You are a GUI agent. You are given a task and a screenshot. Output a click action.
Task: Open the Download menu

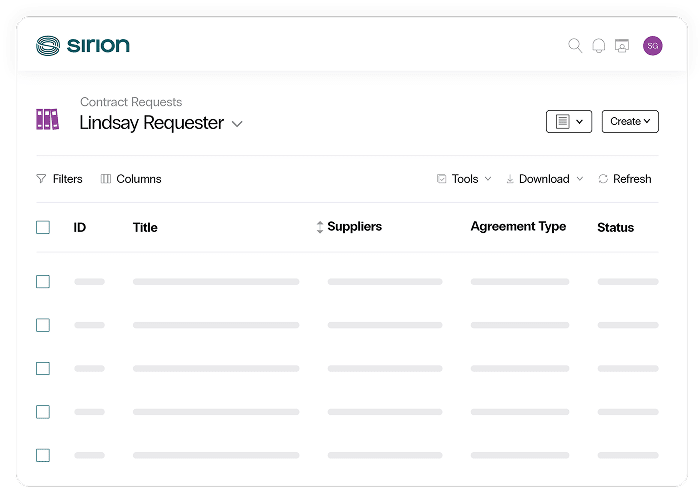pyautogui.click(x=545, y=179)
